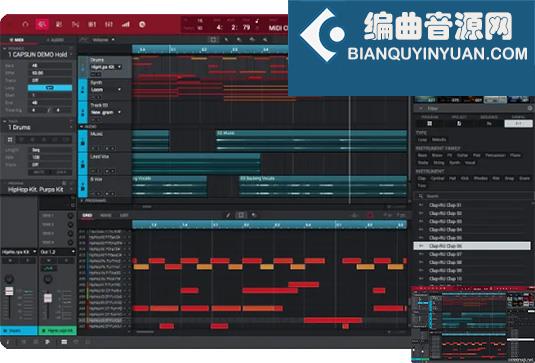This screenshot has width=535, height=363.
Task: Open Volume automation dropdown
Action: pyautogui.click(x=103, y=40)
